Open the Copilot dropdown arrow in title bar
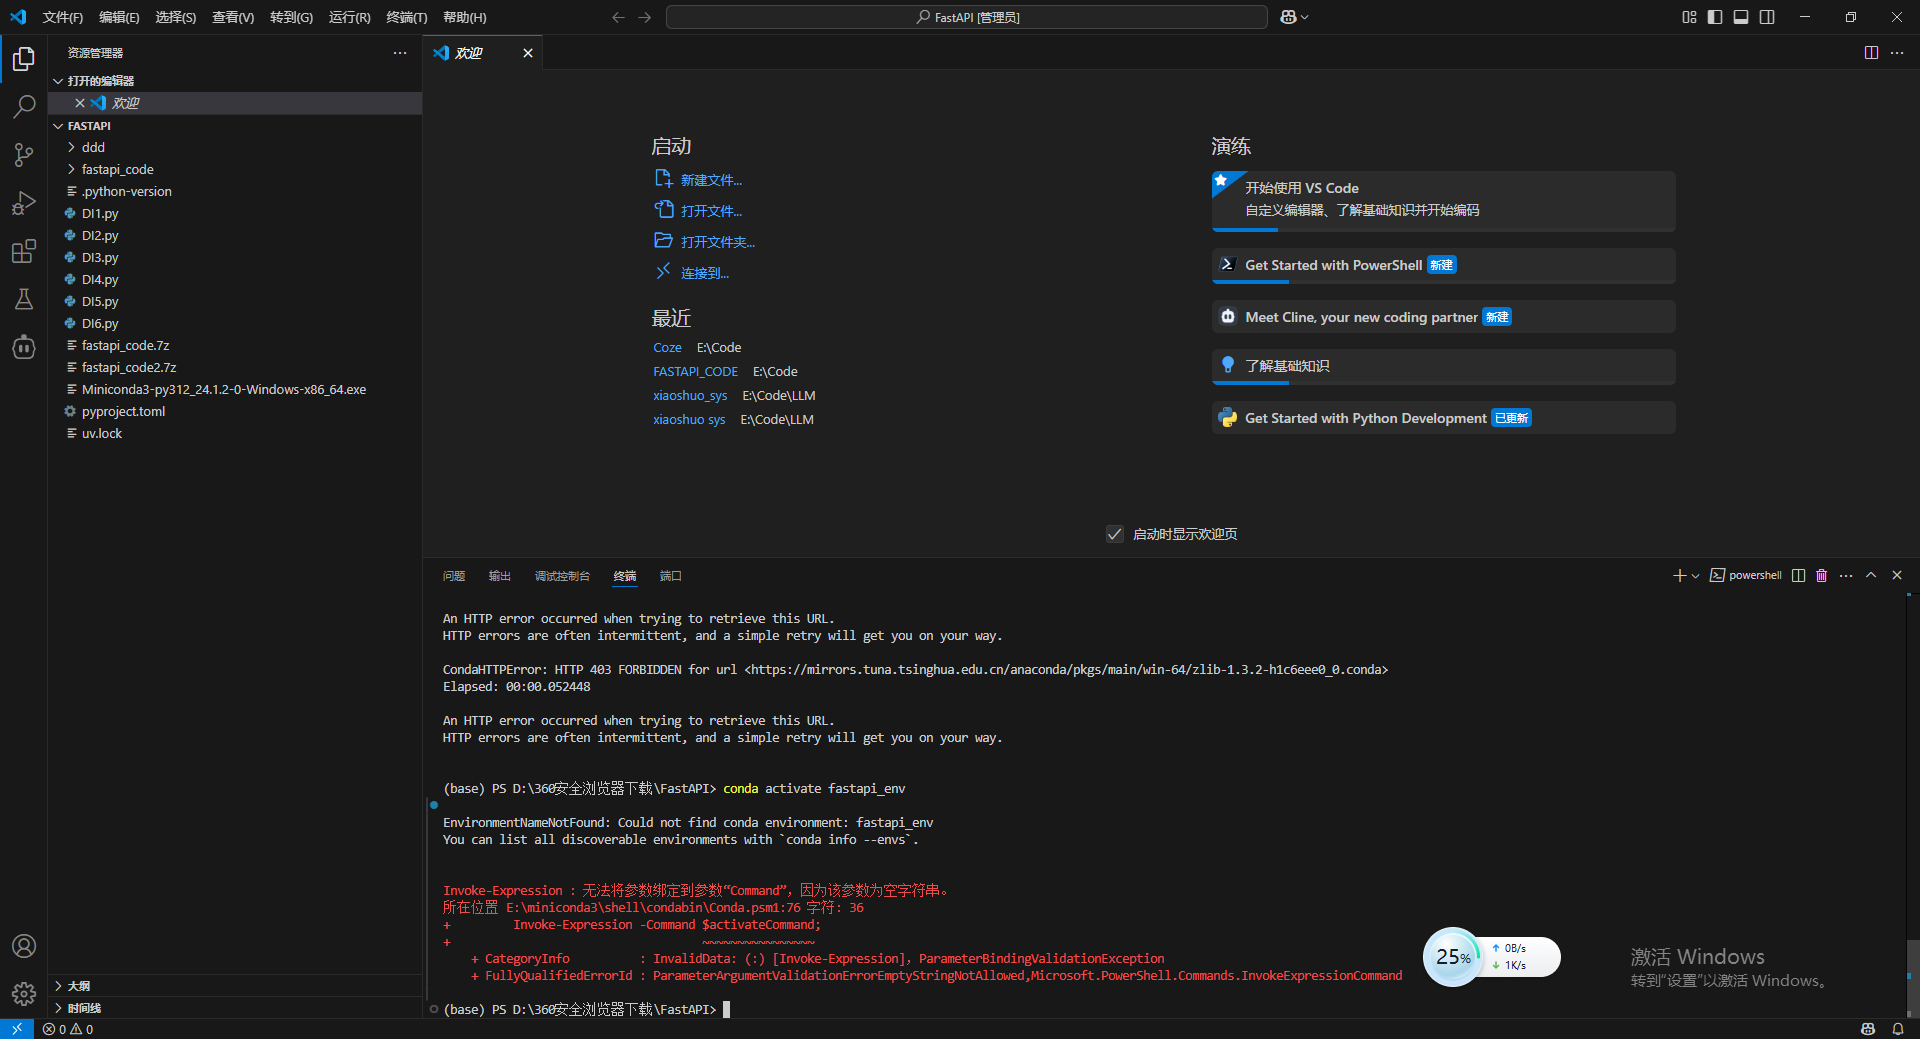 click(x=1305, y=17)
